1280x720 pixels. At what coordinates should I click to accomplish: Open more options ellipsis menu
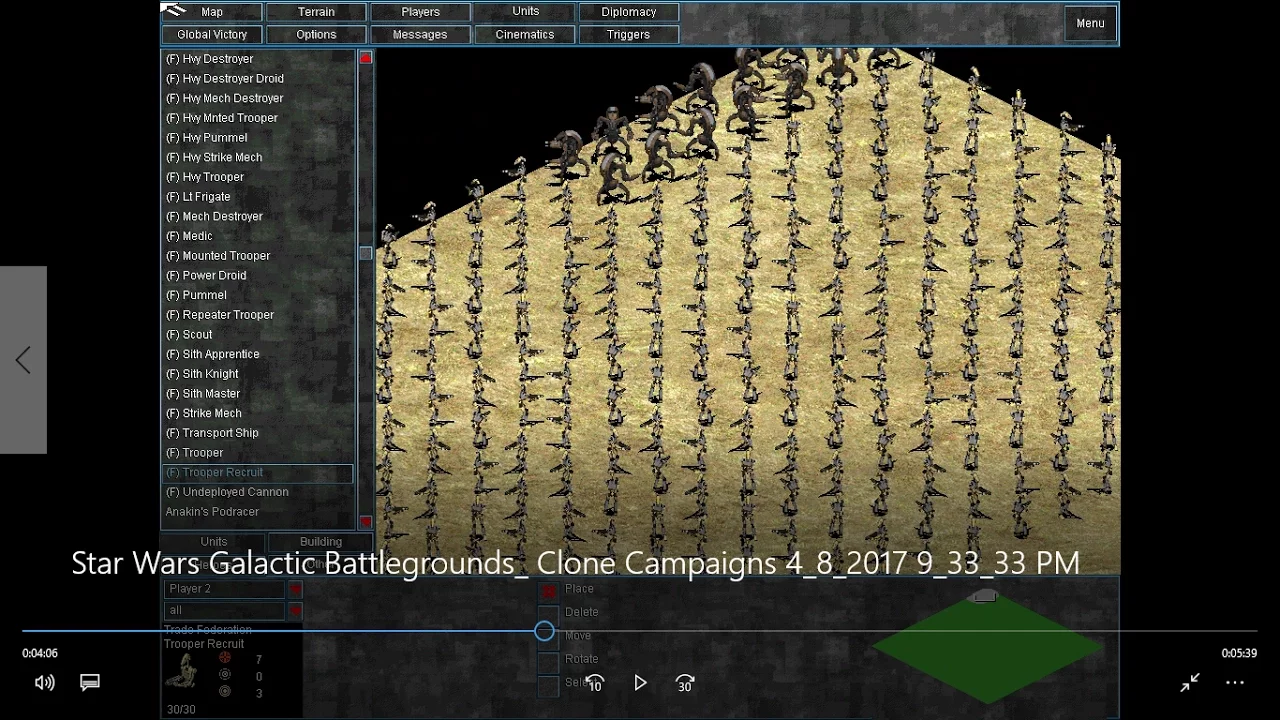(x=1235, y=682)
